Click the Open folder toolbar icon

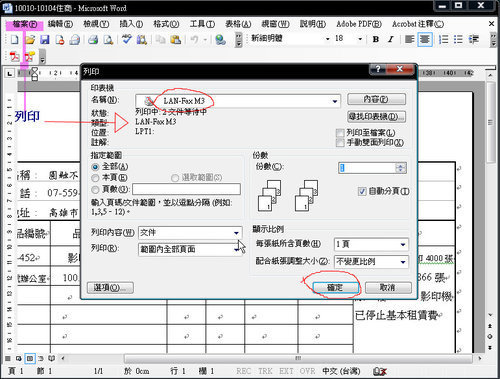pos(30,40)
